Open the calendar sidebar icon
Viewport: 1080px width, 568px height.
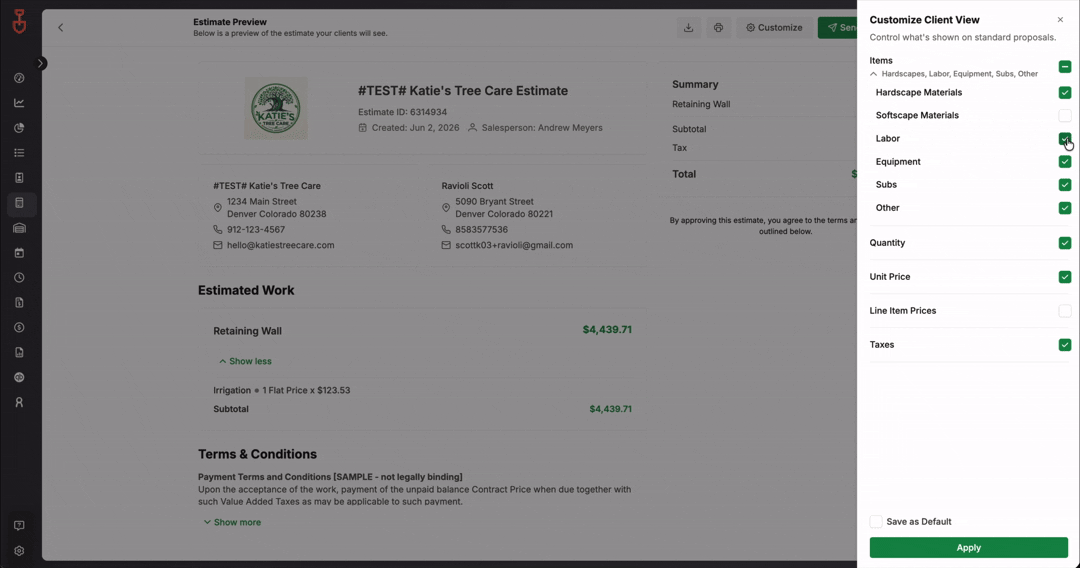[x=19, y=253]
